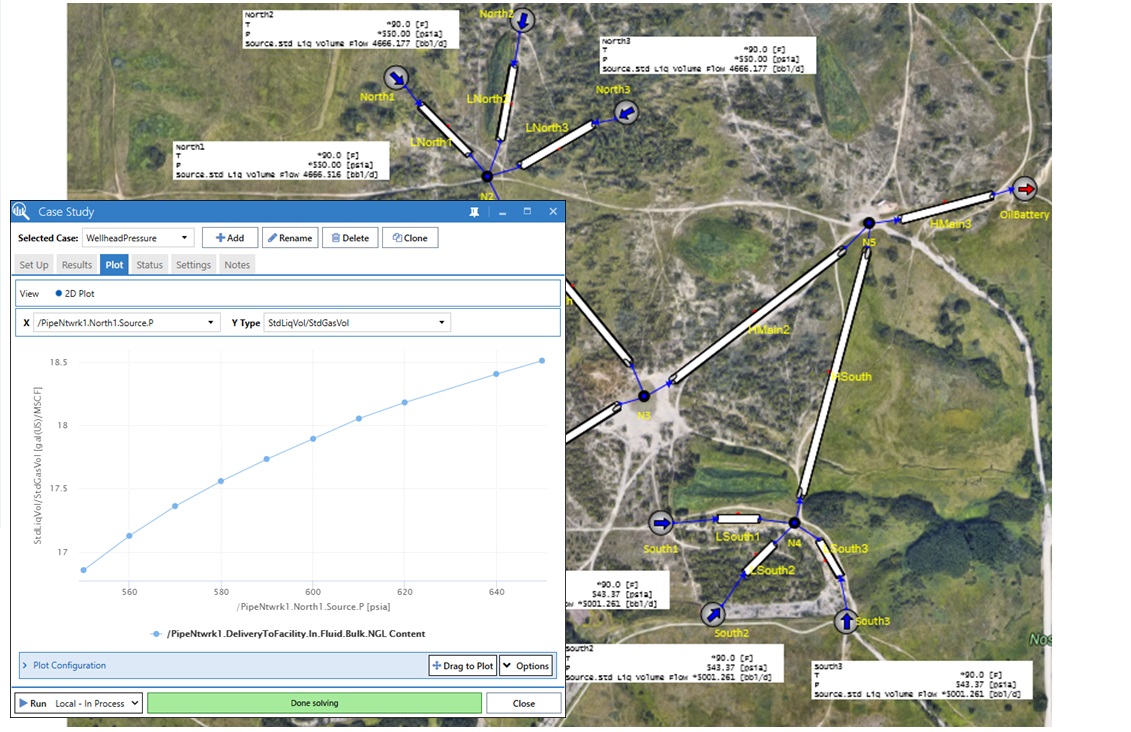Select the N5 junction node

[869, 223]
